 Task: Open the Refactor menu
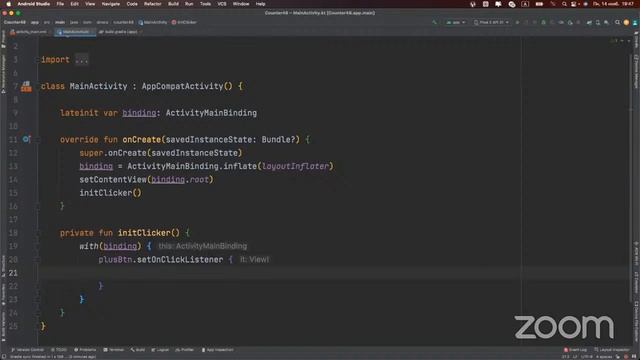click(153, 4)
